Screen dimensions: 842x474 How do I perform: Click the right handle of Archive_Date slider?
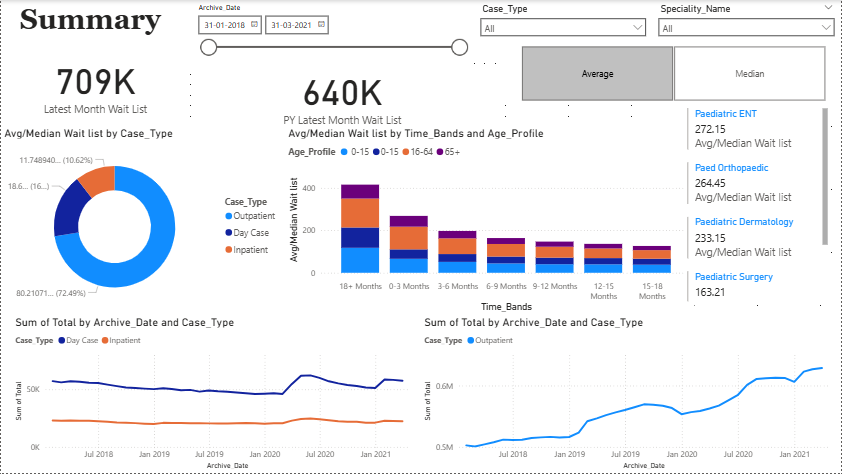tap(459, 47)
